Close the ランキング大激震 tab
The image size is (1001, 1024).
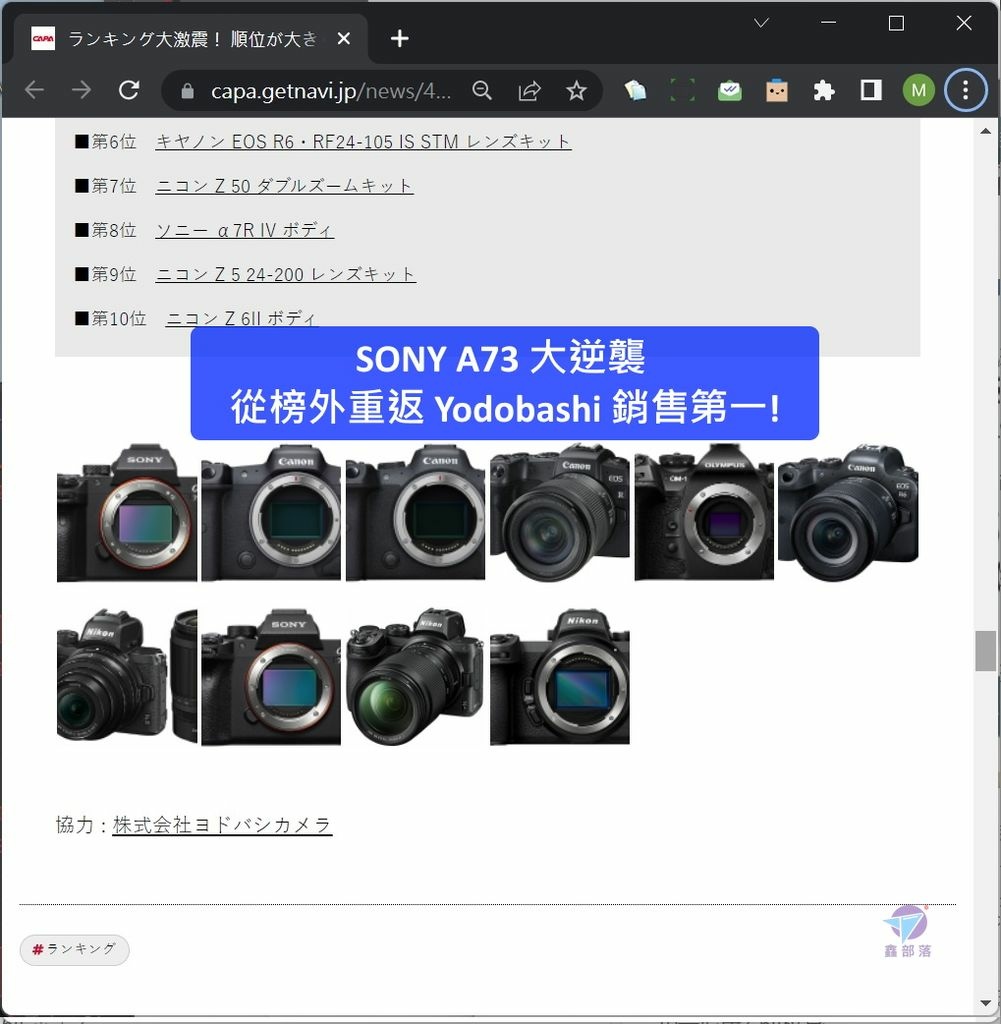coord(343,39)
